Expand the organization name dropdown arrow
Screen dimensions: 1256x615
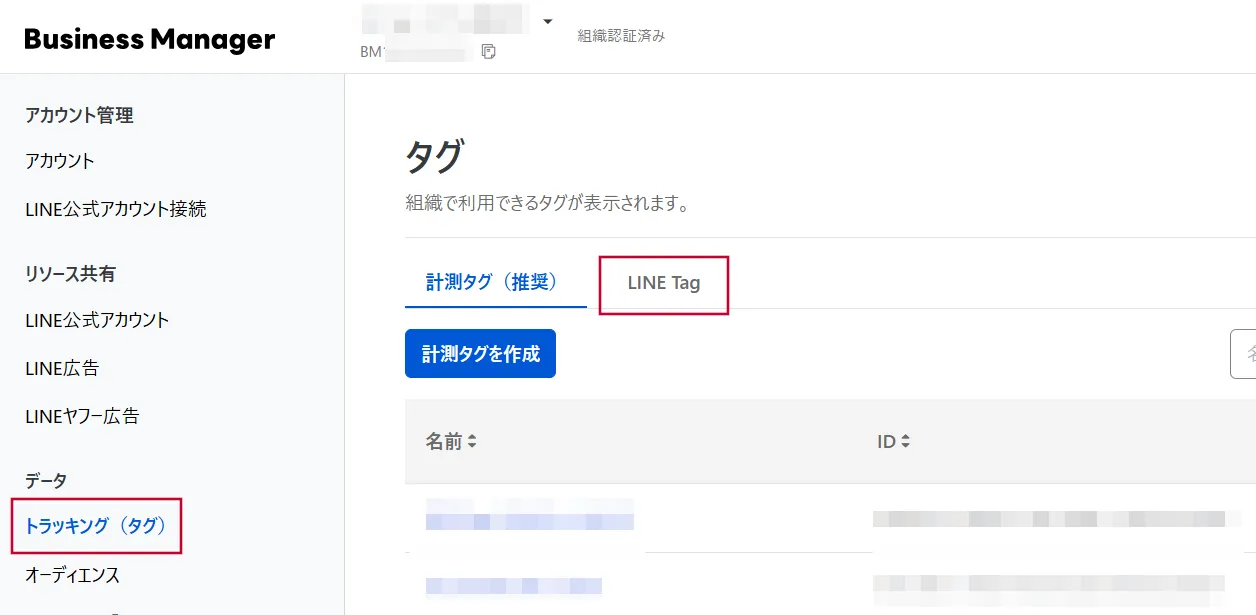[x=546, y=21]
